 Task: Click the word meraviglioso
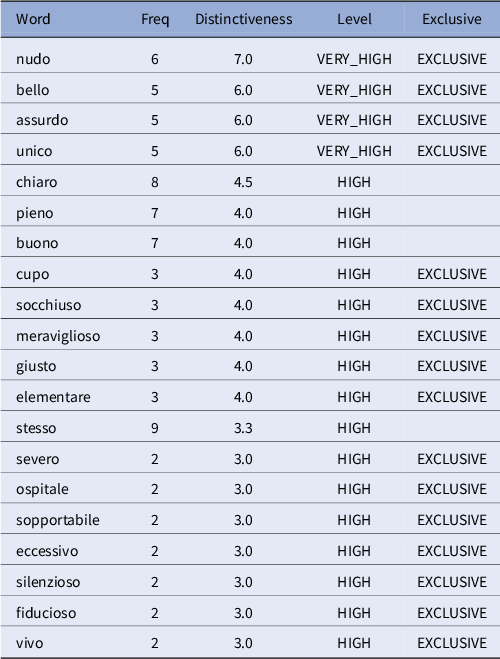58,336
